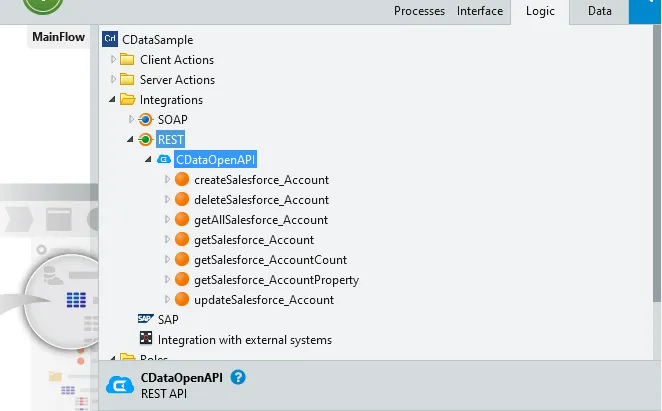Viewport: 662px width, 411px height.
Task: Click the MainFlow label
Action: tap(58, 38)
